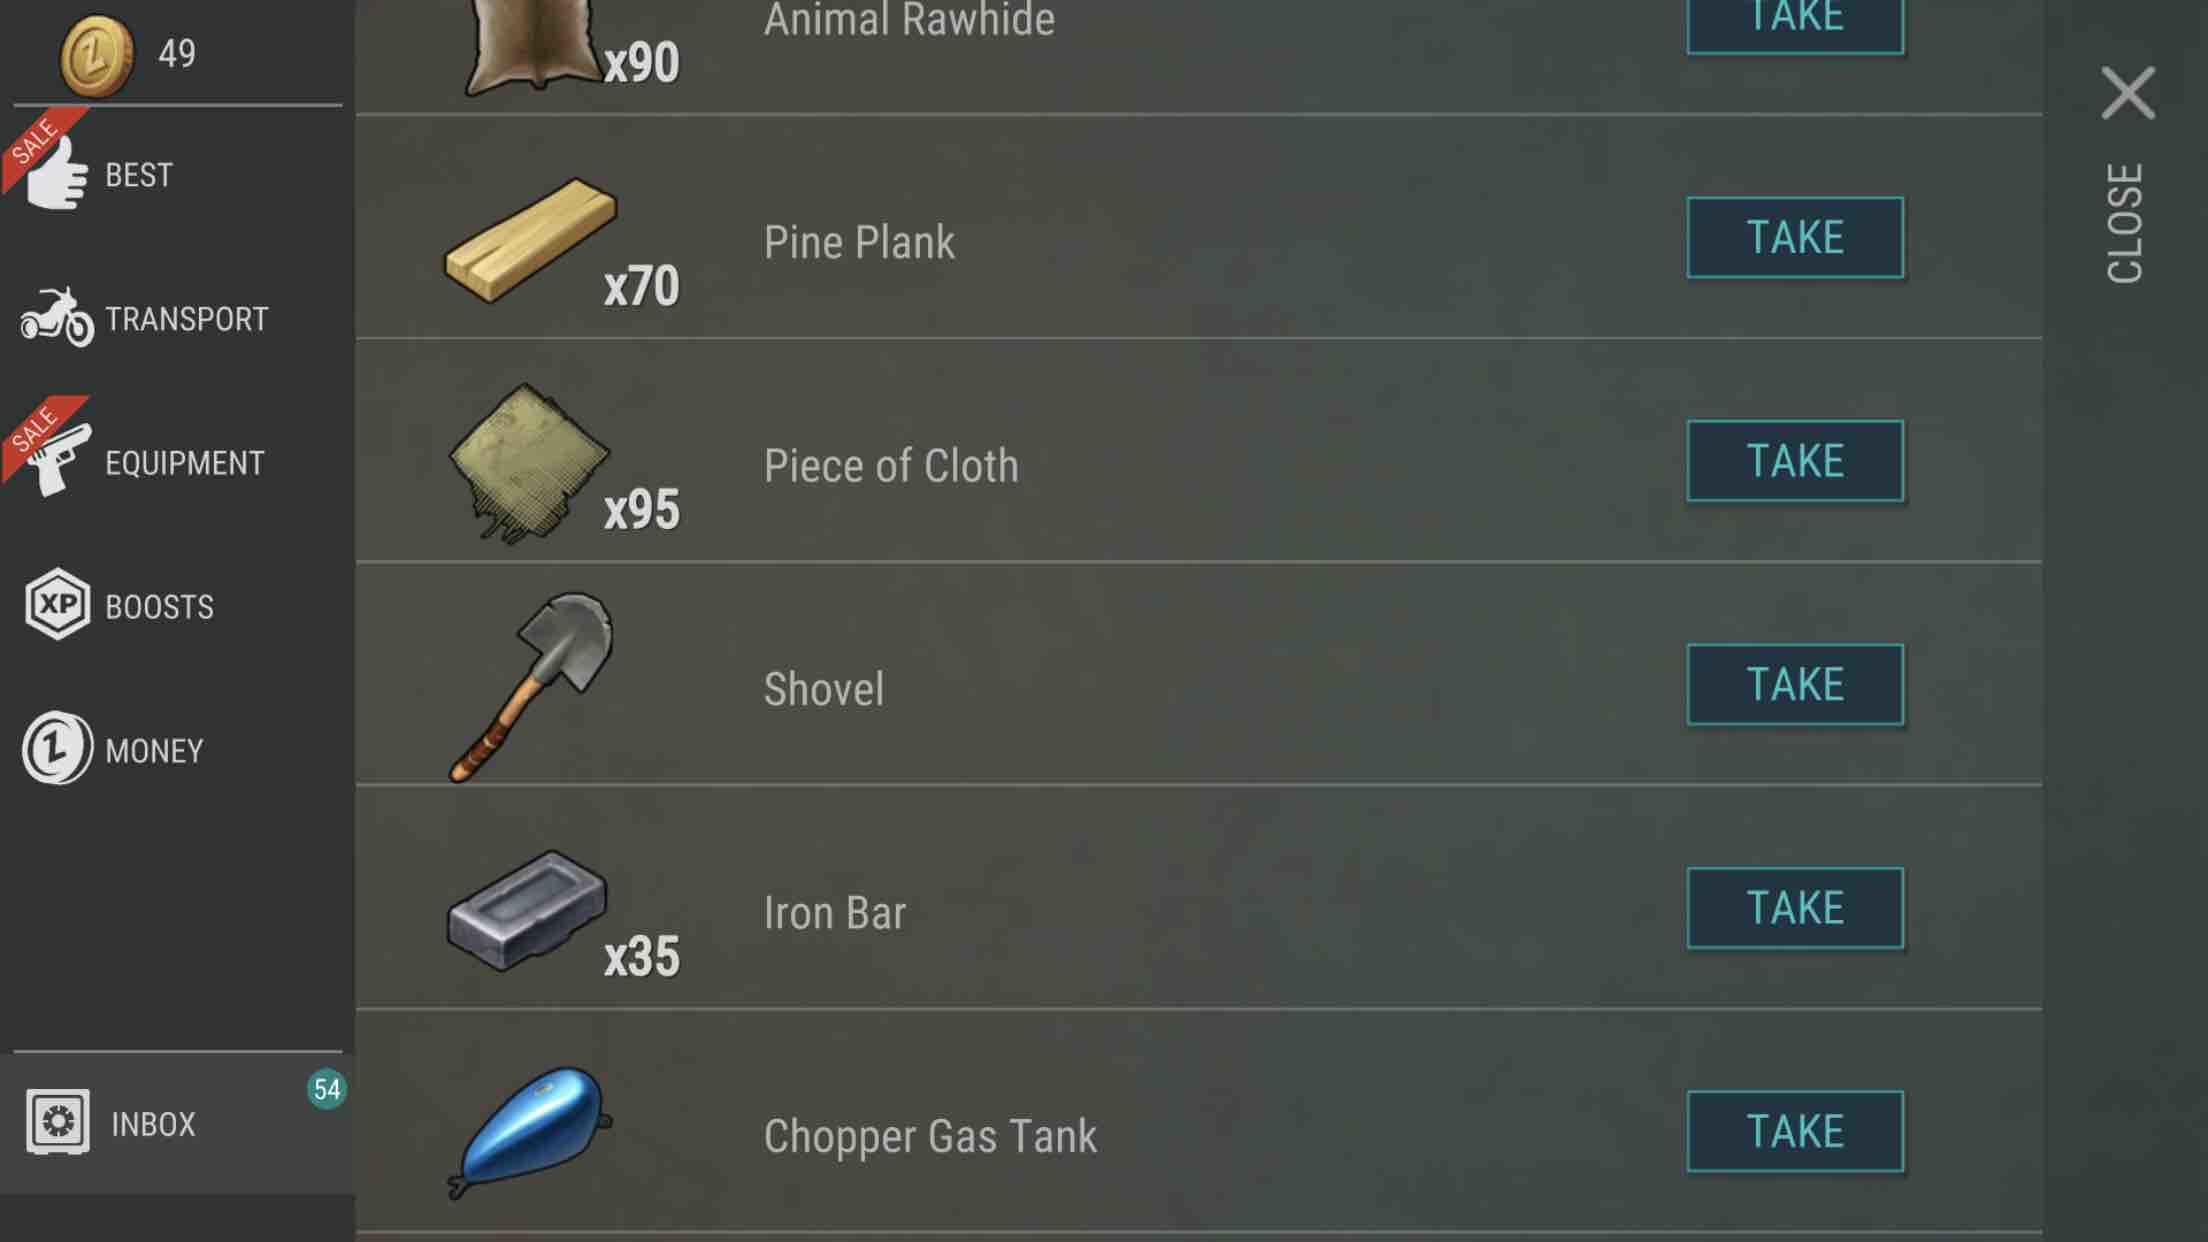Open the Best offers thumbs-up icon
This screenshot has height=1242, width=2208.
(58, 174)
